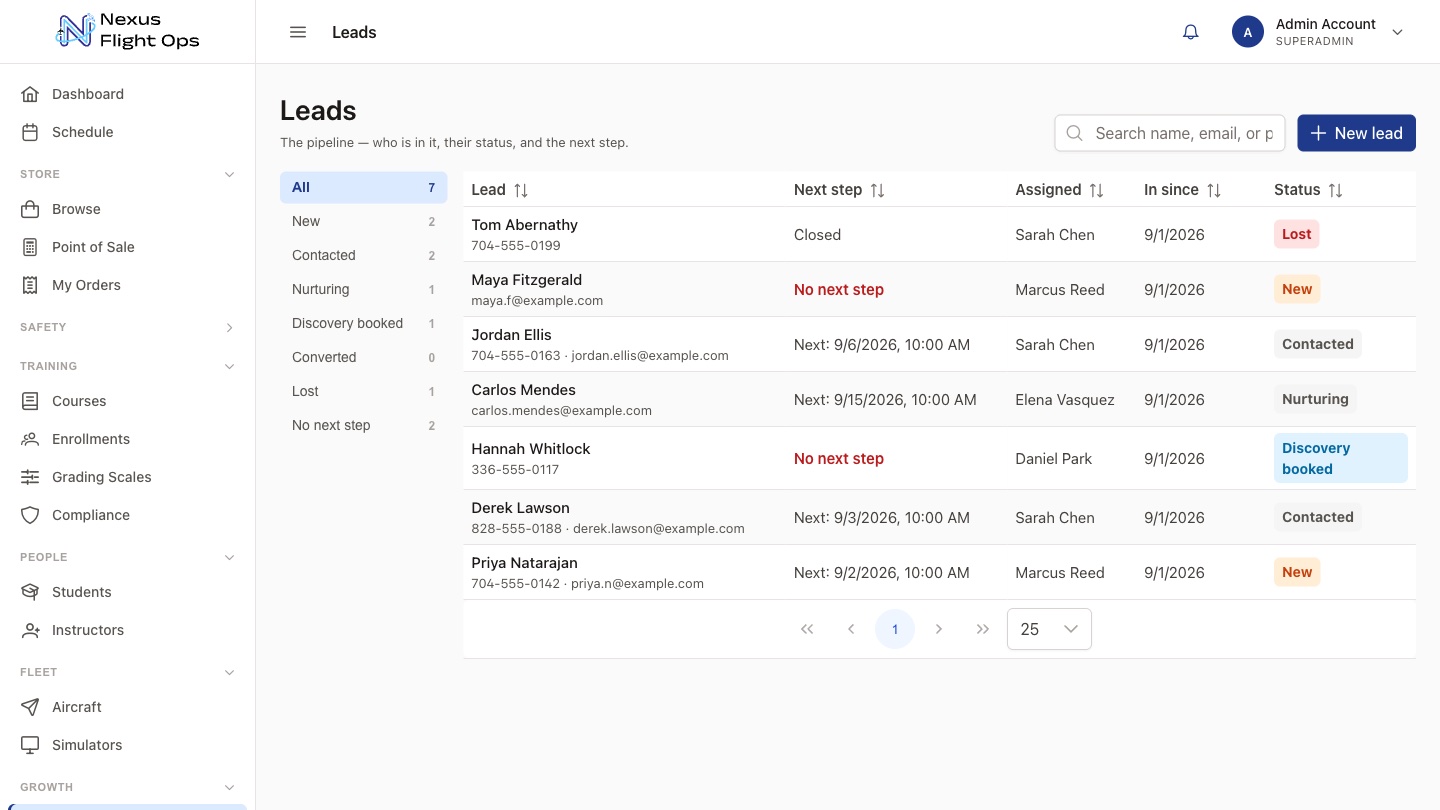Open the Compliance shield icon

(x=30, y=515)
